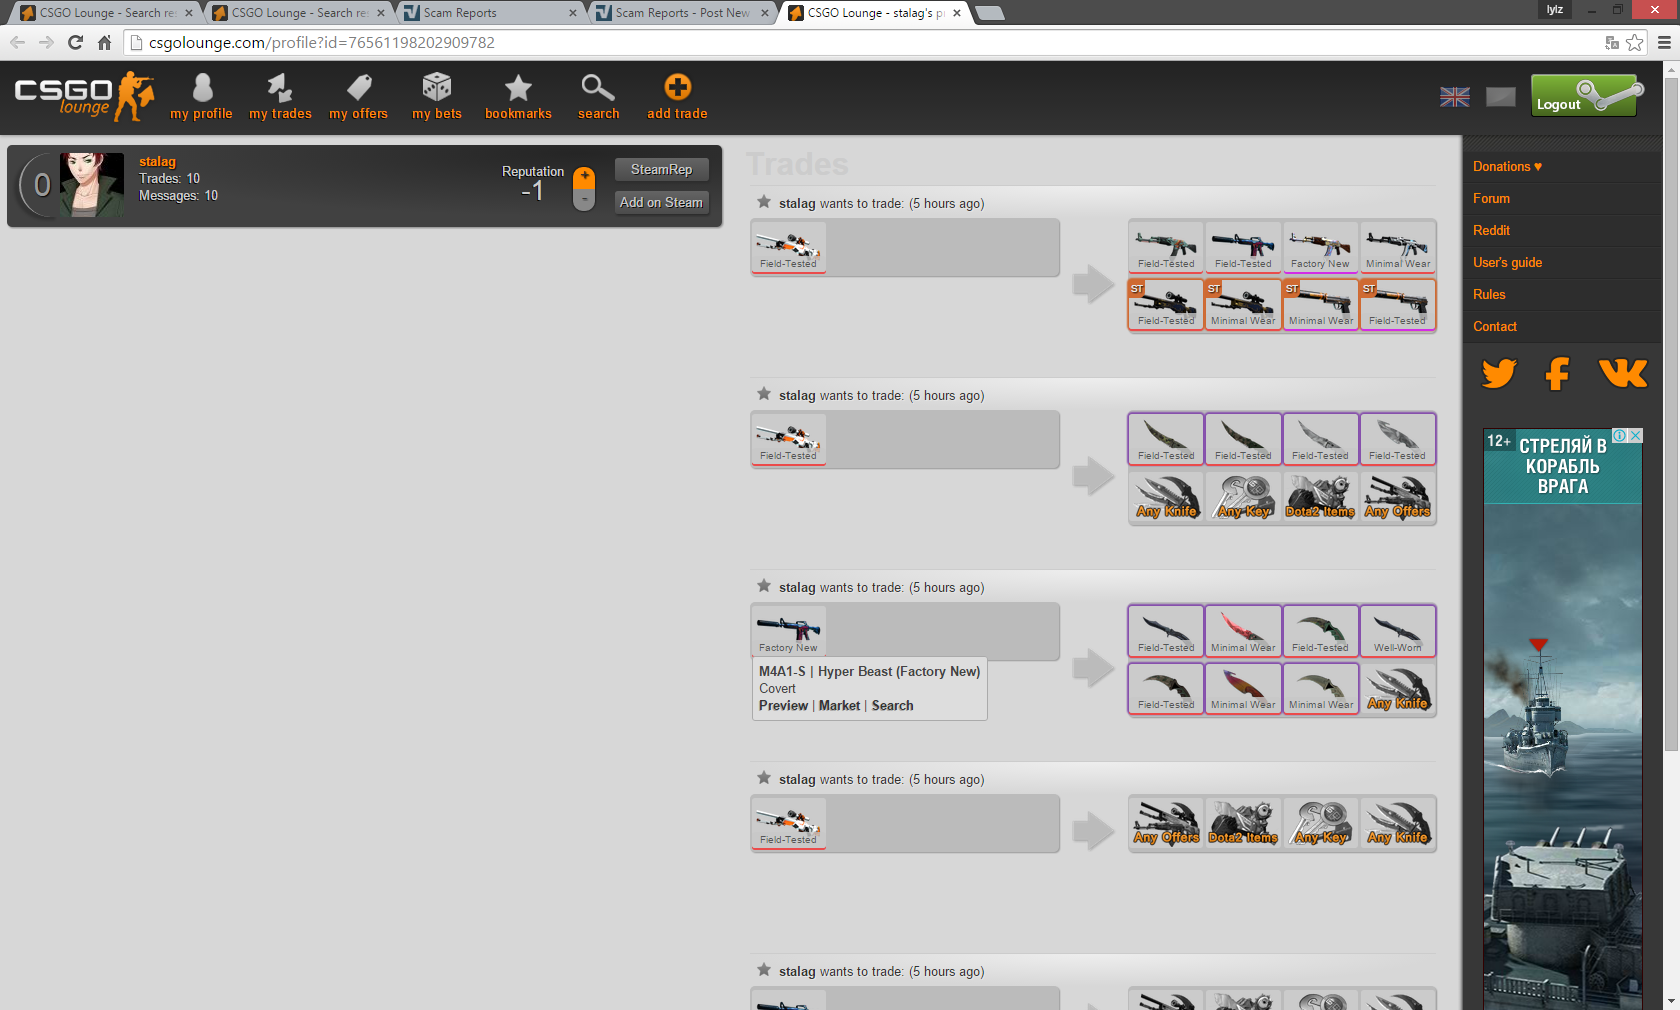Select Any Offers in fourth trade

pos(1166,823)
